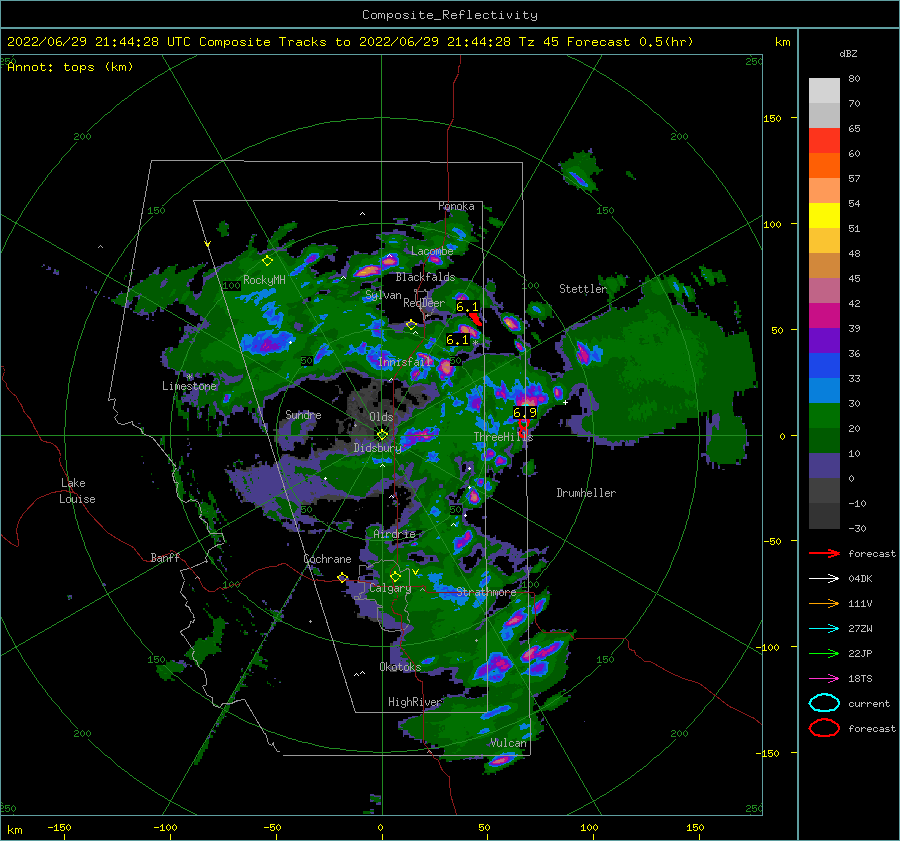Click the Olds label
900x841 pixels.
381,417
